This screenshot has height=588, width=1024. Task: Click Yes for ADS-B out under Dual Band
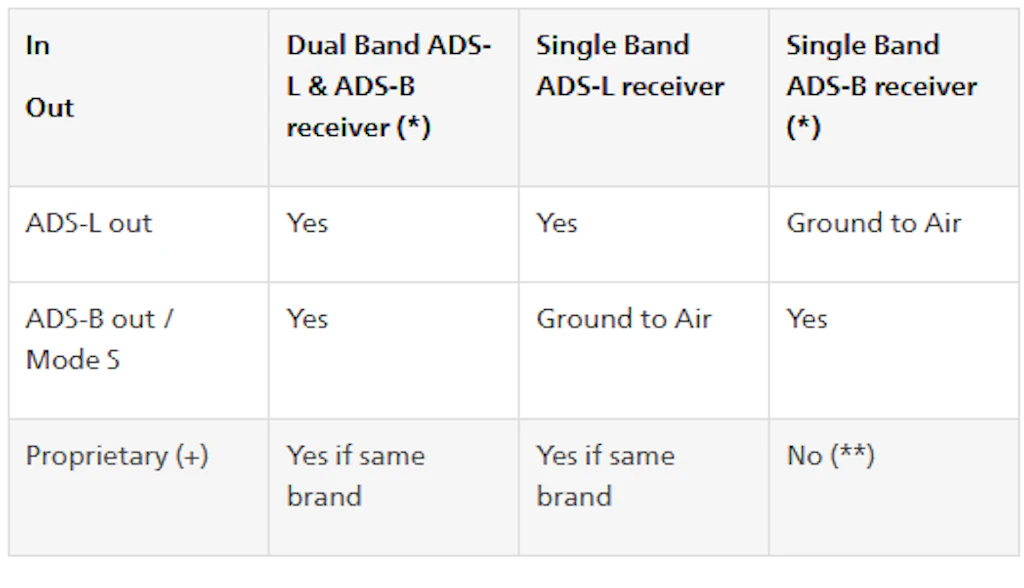[307, 319]
